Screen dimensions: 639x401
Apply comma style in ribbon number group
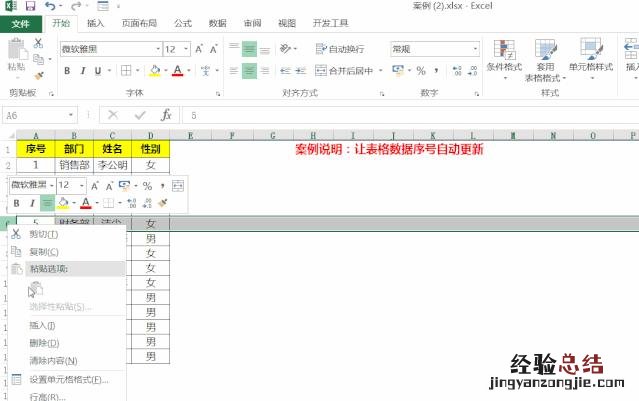pos(436,71)
